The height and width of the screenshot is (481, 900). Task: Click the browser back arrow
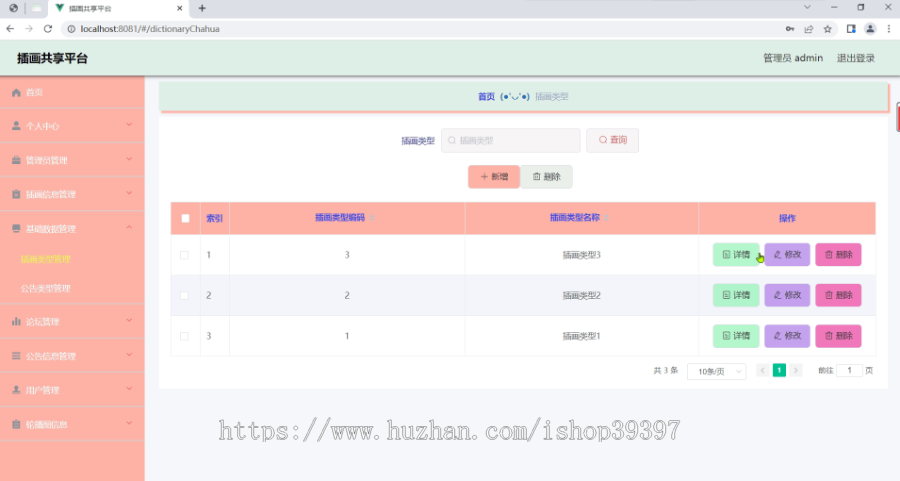(x=10, y=29)
